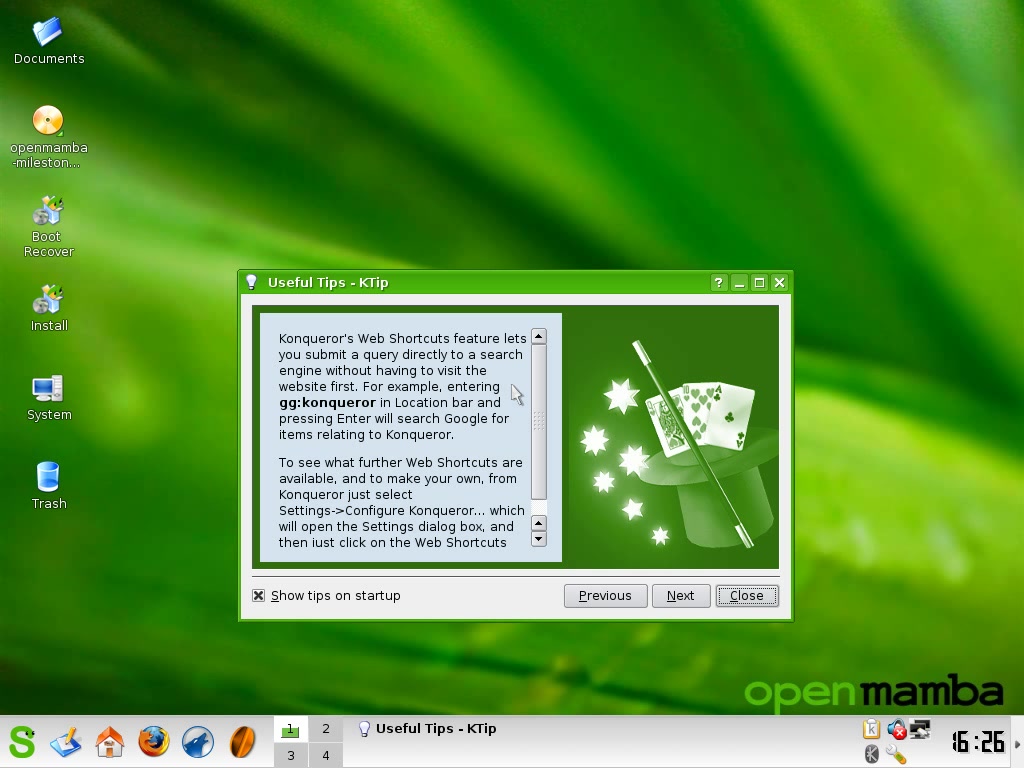Launch the blue wolf icon application in panel

click(197, 742)
